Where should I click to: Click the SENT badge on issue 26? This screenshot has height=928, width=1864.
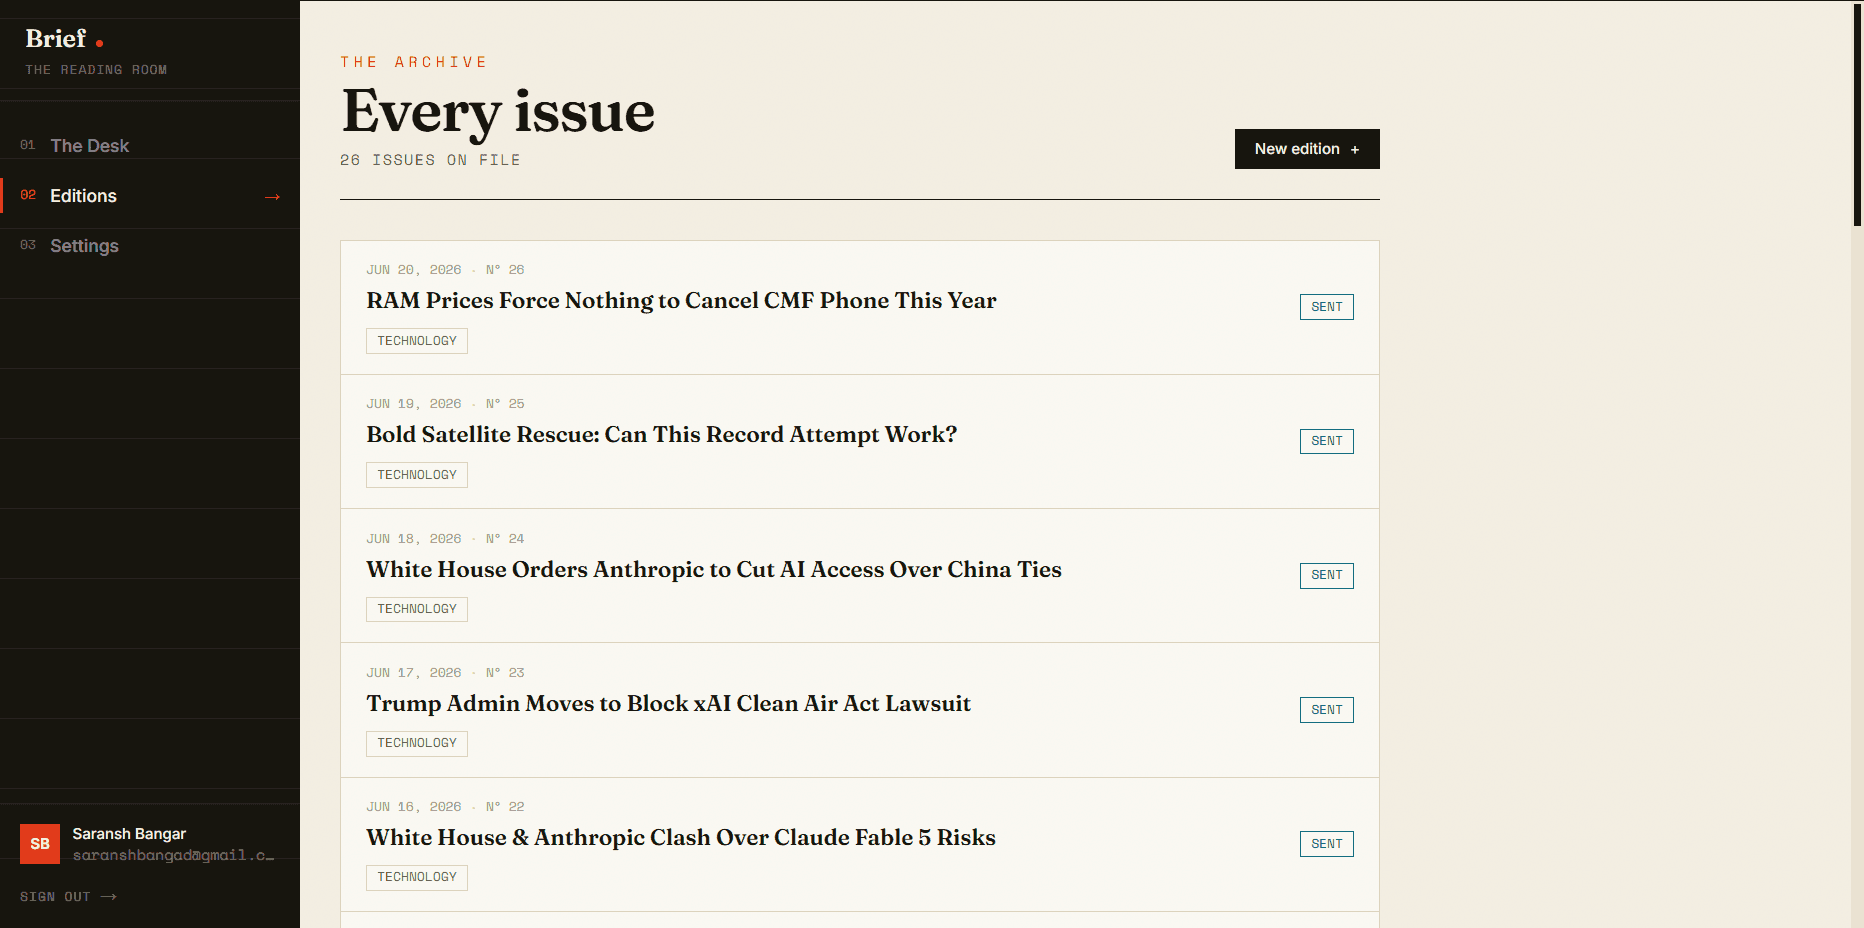coord(1327,307)
